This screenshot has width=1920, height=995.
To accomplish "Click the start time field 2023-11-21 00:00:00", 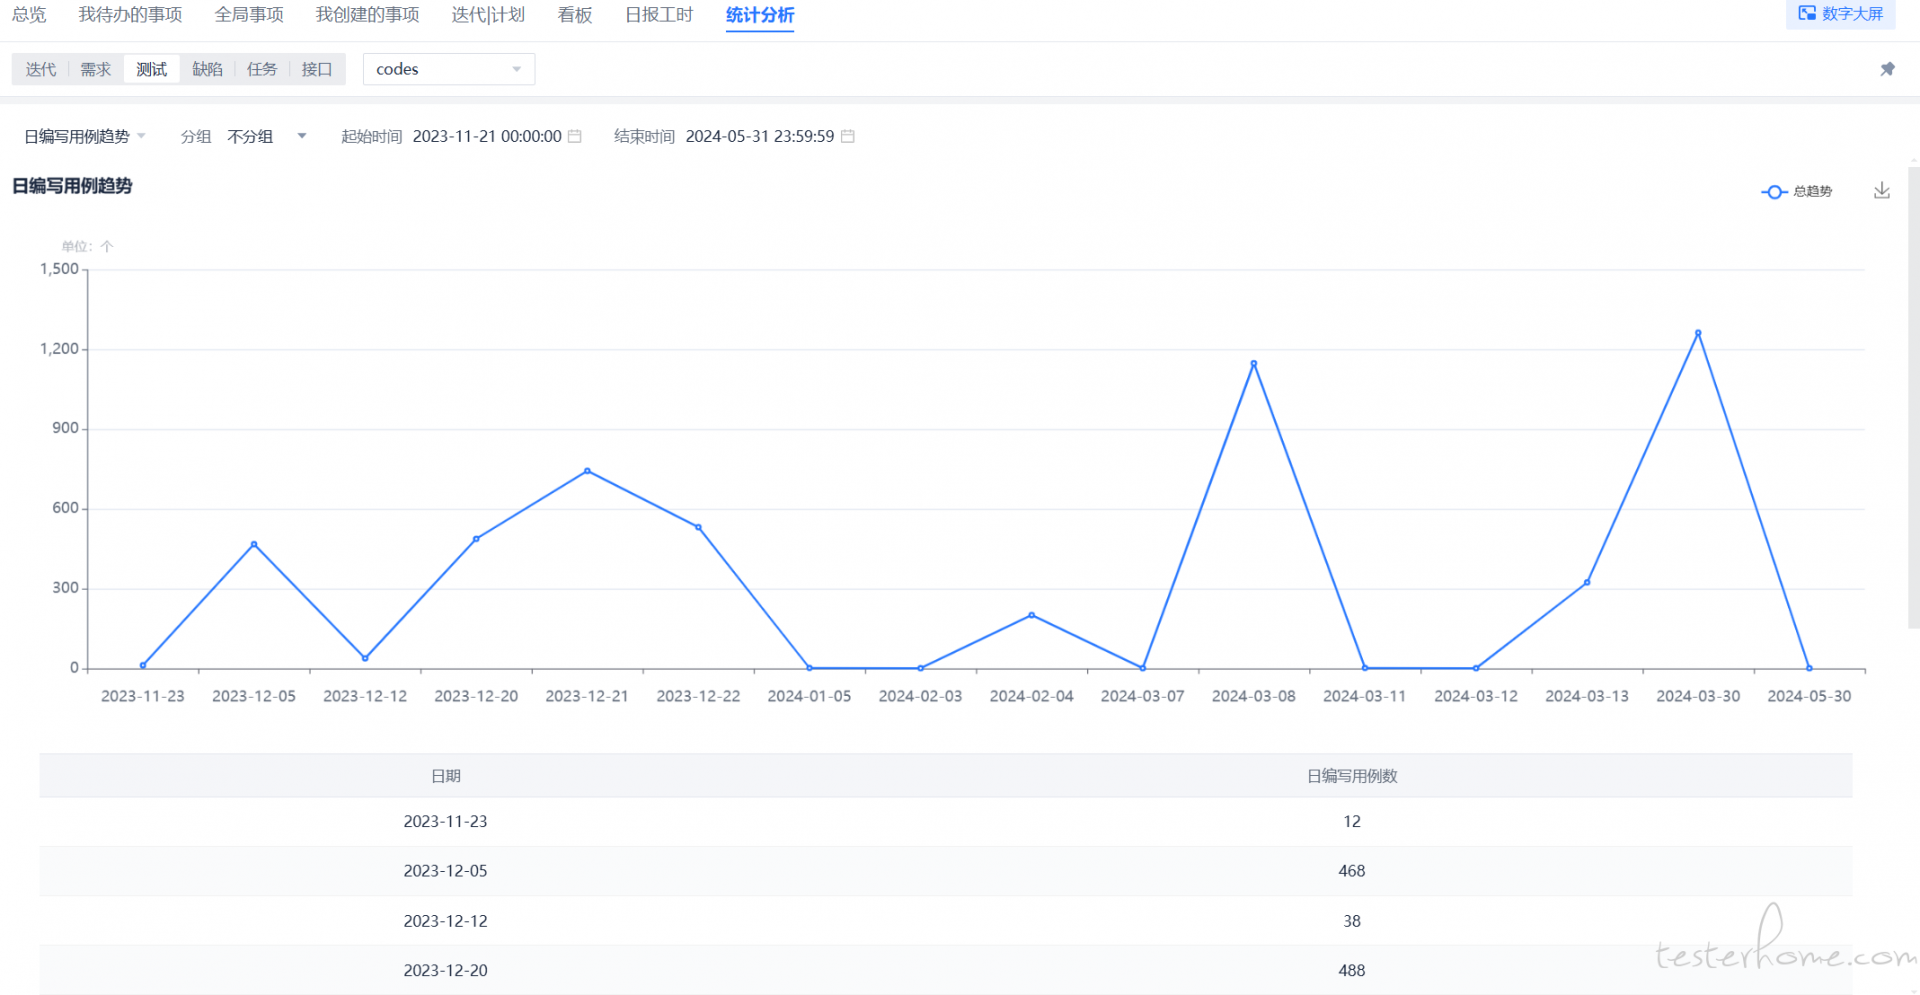I will [487, 136].
